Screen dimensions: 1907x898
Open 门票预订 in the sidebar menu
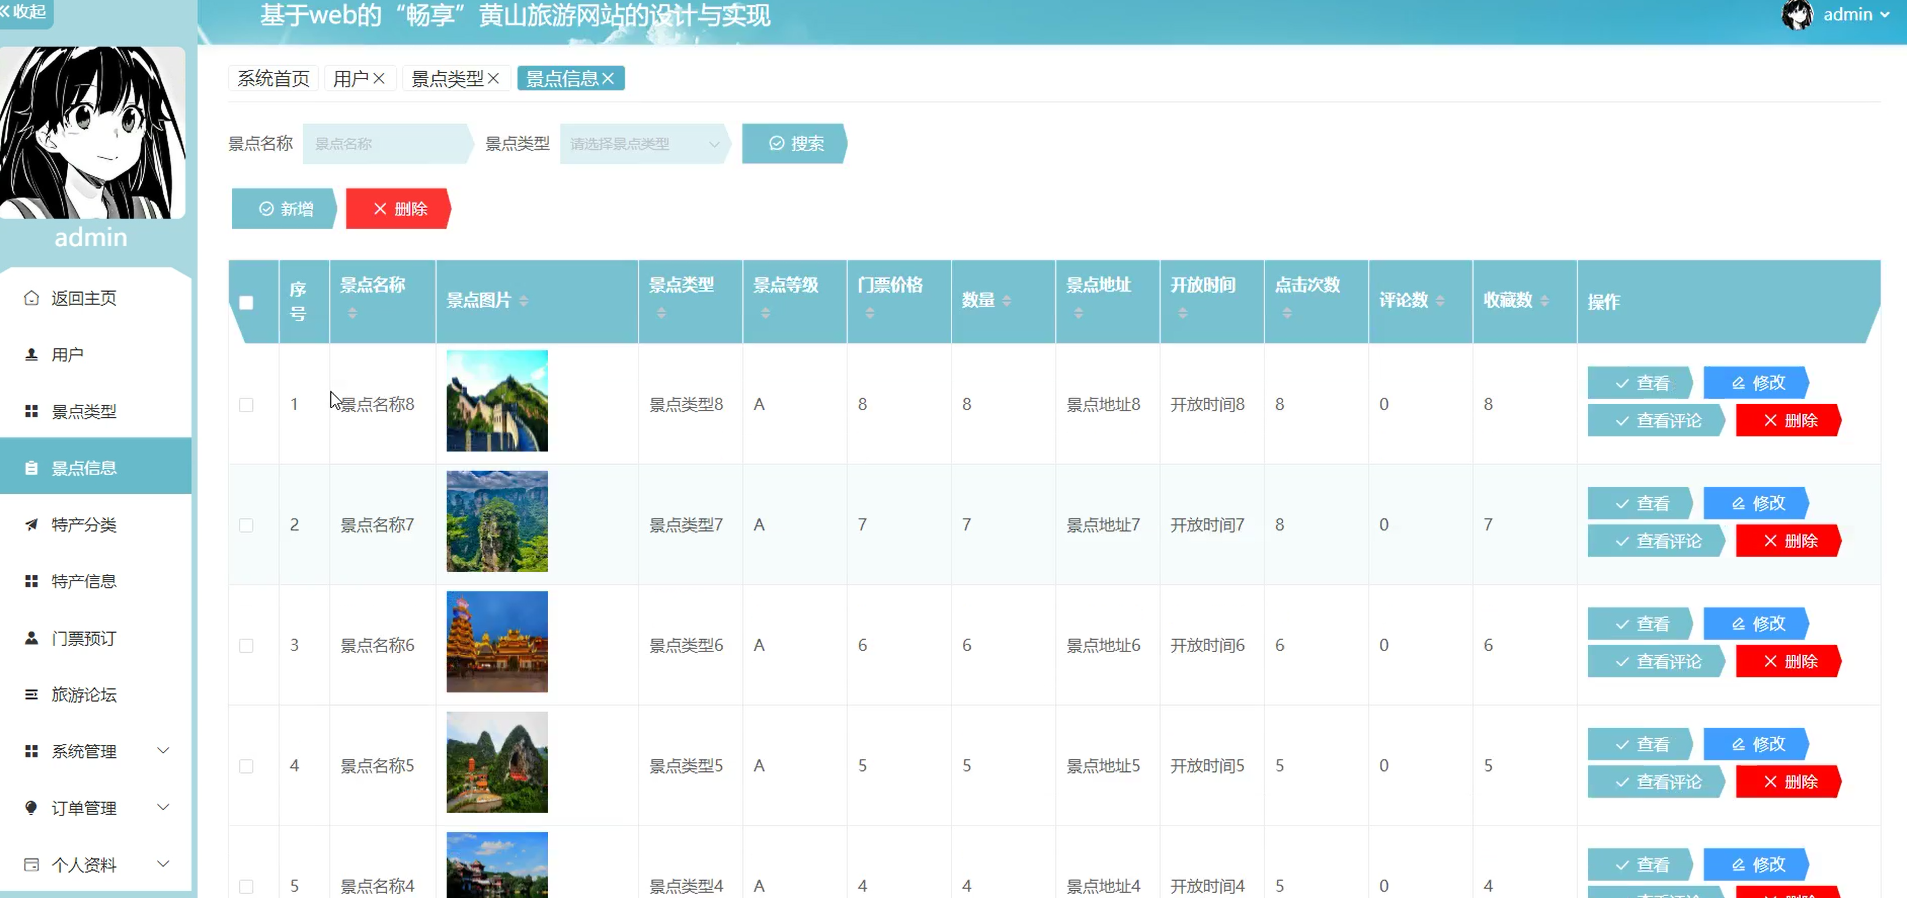[96, 638]
